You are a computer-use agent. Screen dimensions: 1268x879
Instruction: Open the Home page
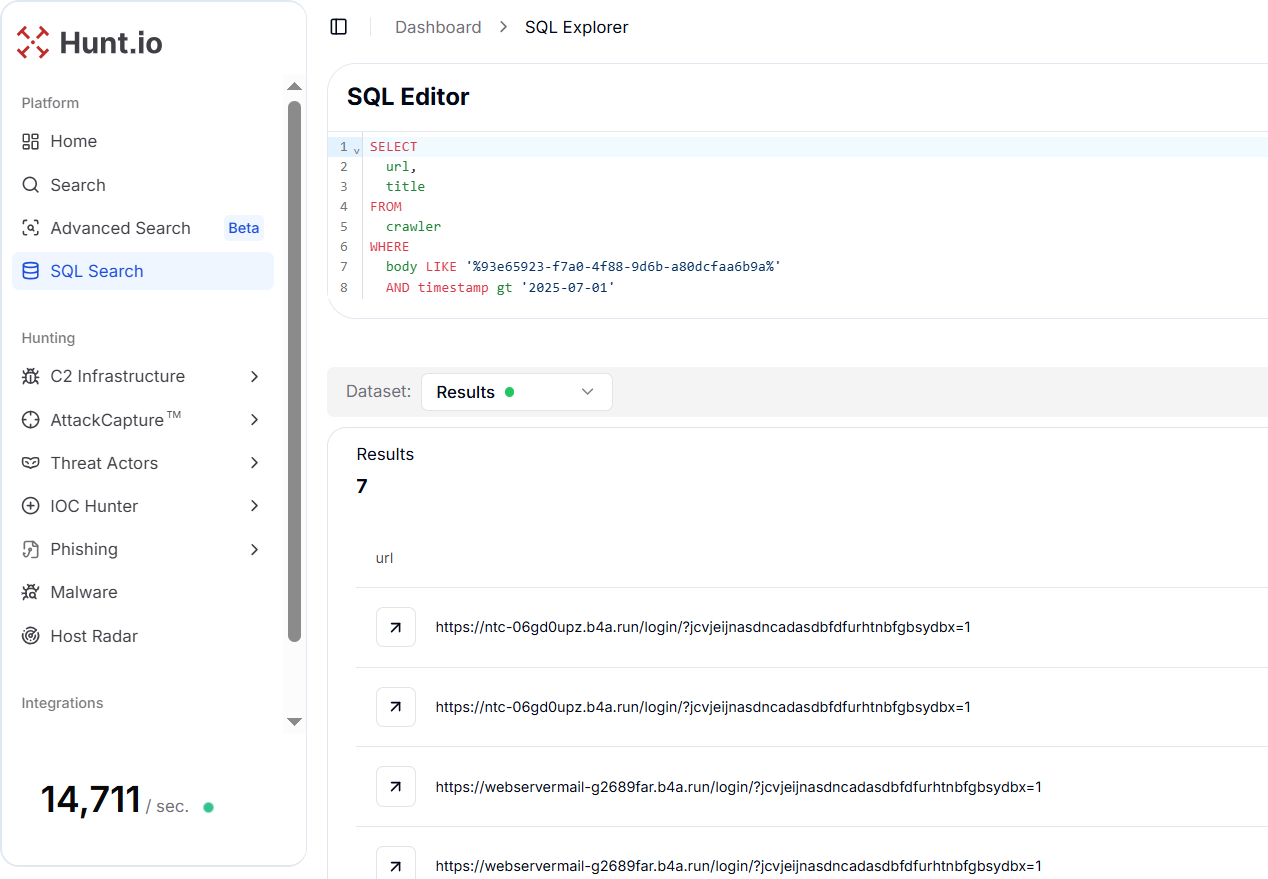(x=73, y=141)
